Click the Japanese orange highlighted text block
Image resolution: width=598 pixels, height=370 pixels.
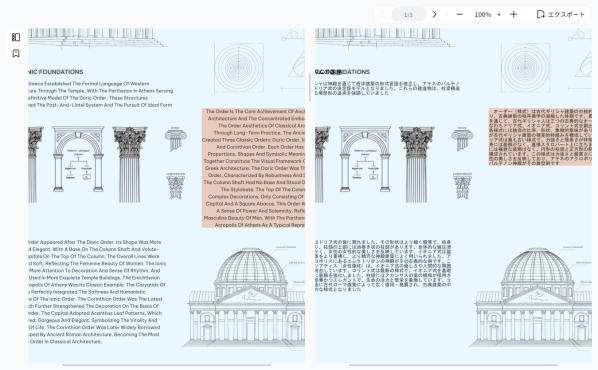click(540, 137)
